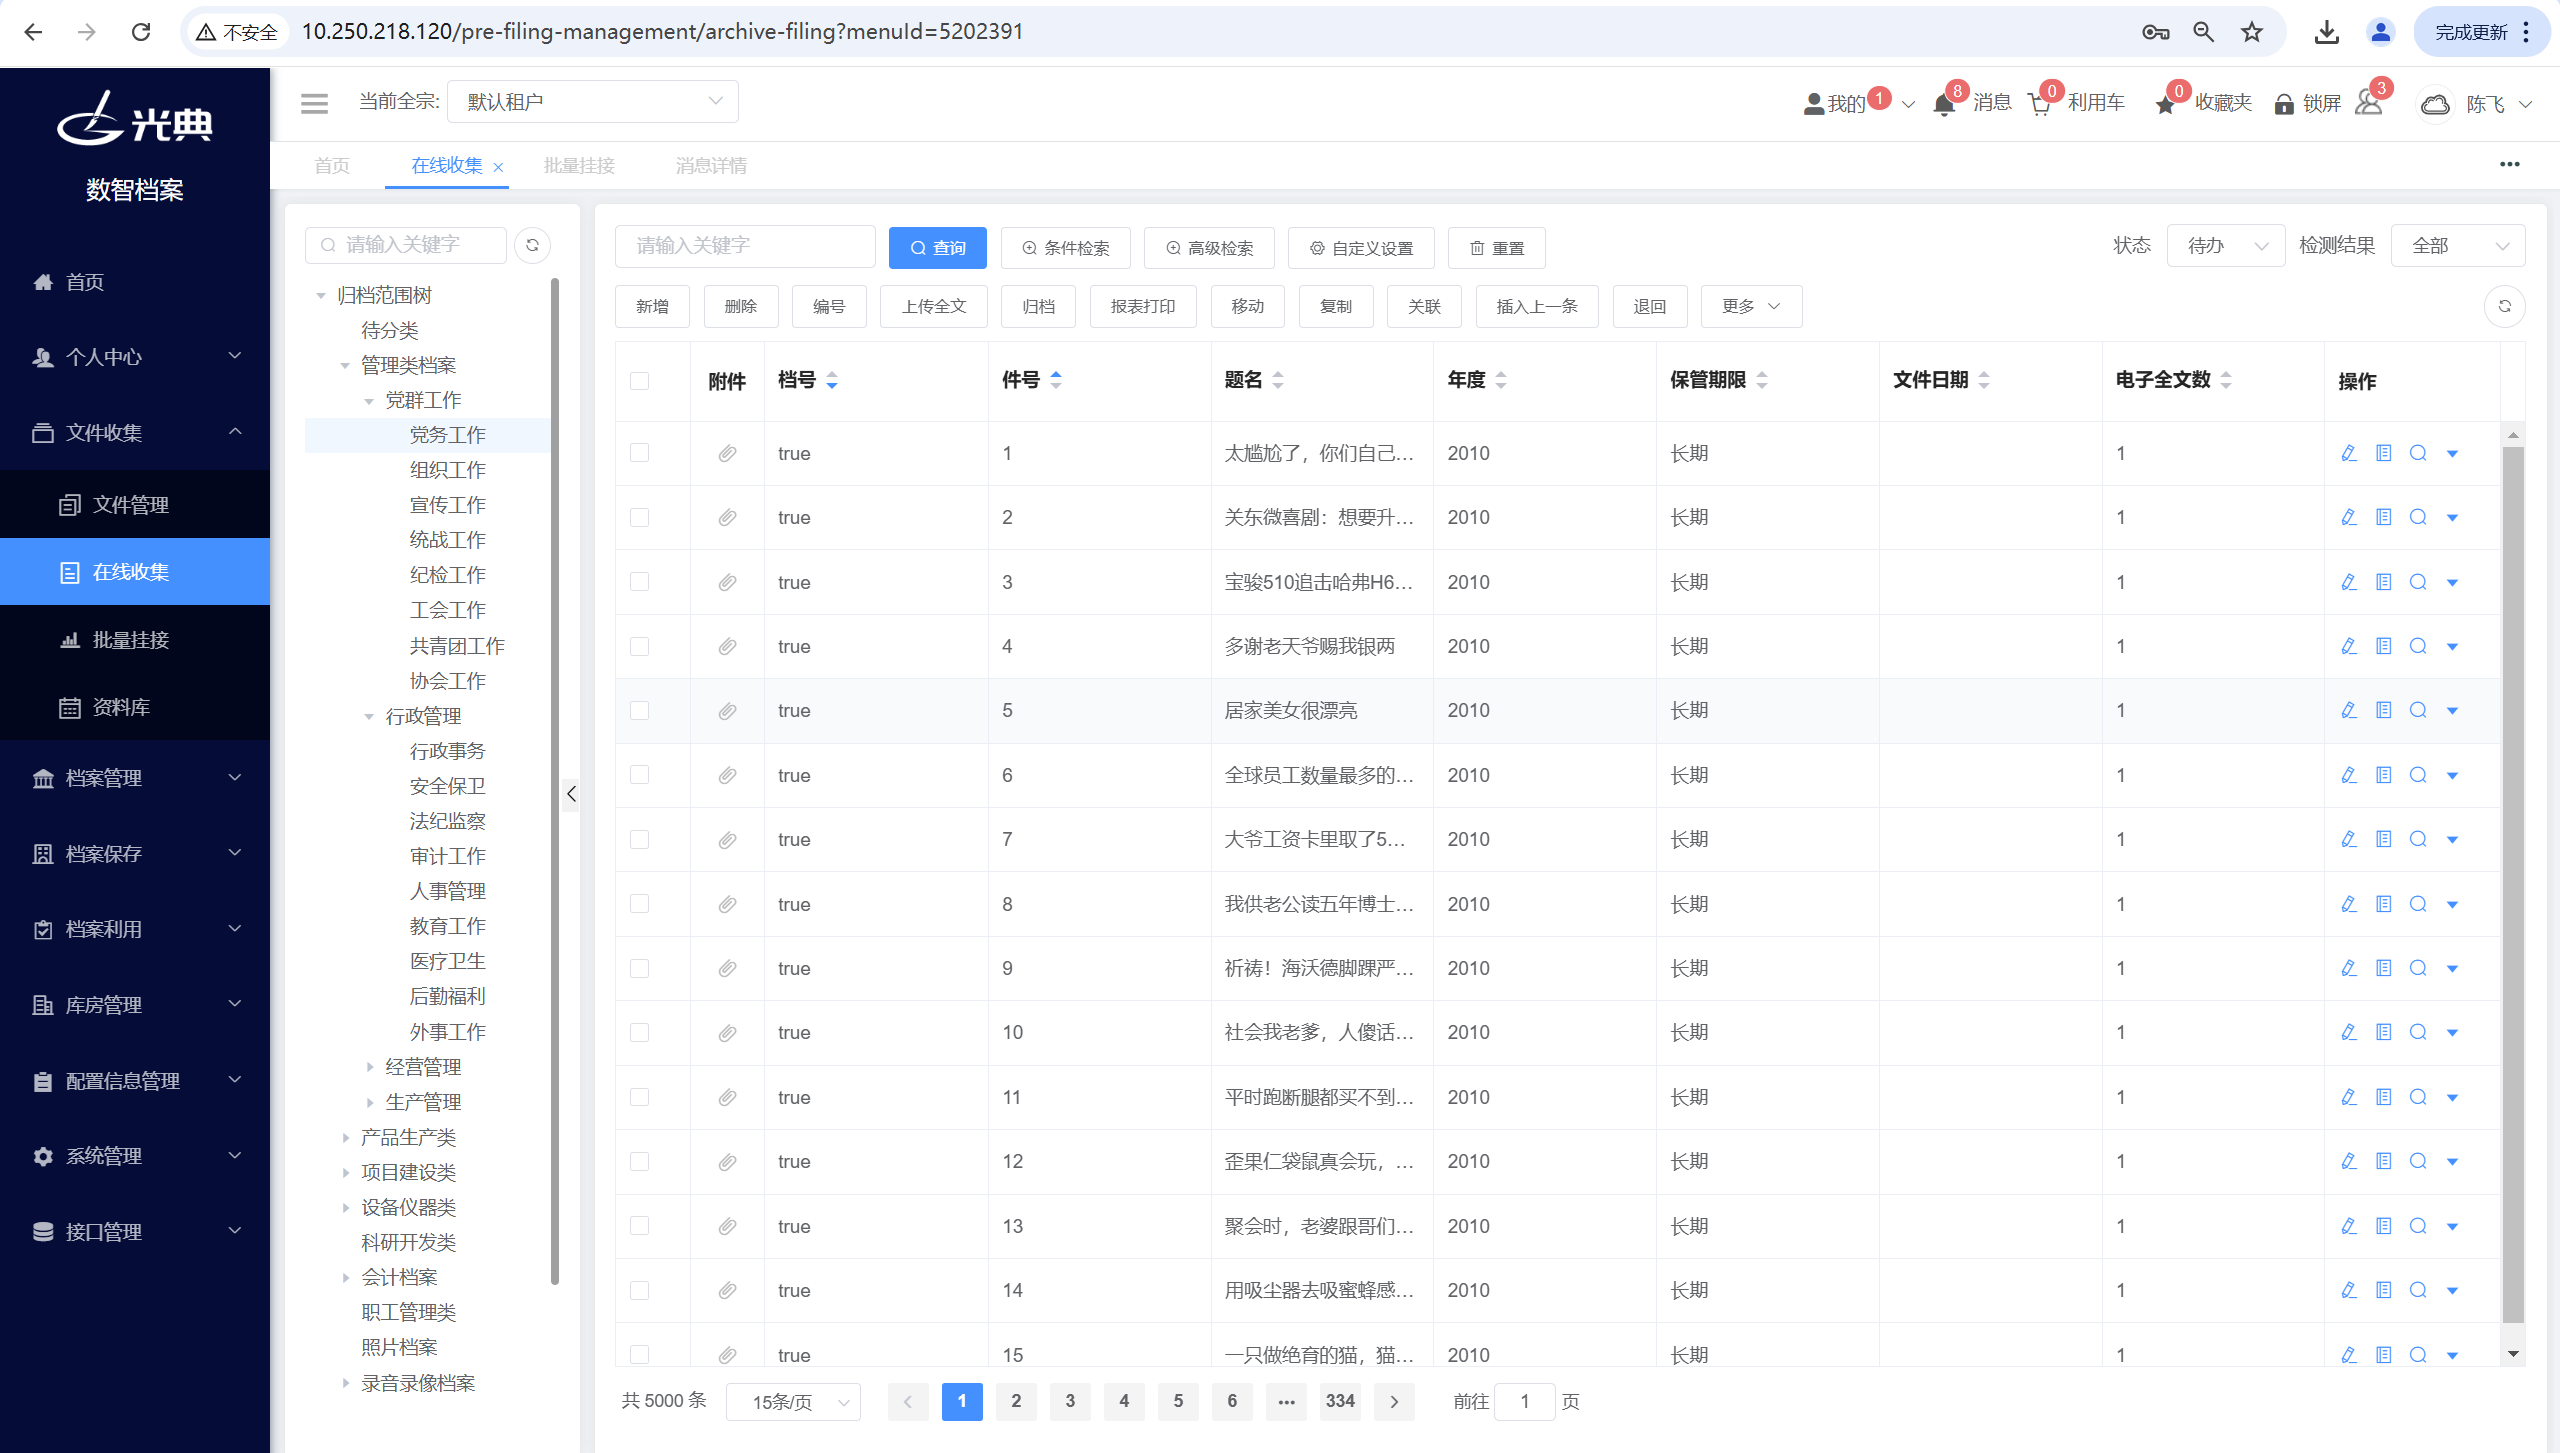Viewport: 2560px width, 1453px height.
Task: Bookmark this page with the star icon
Action: (x=2251, y=32)
